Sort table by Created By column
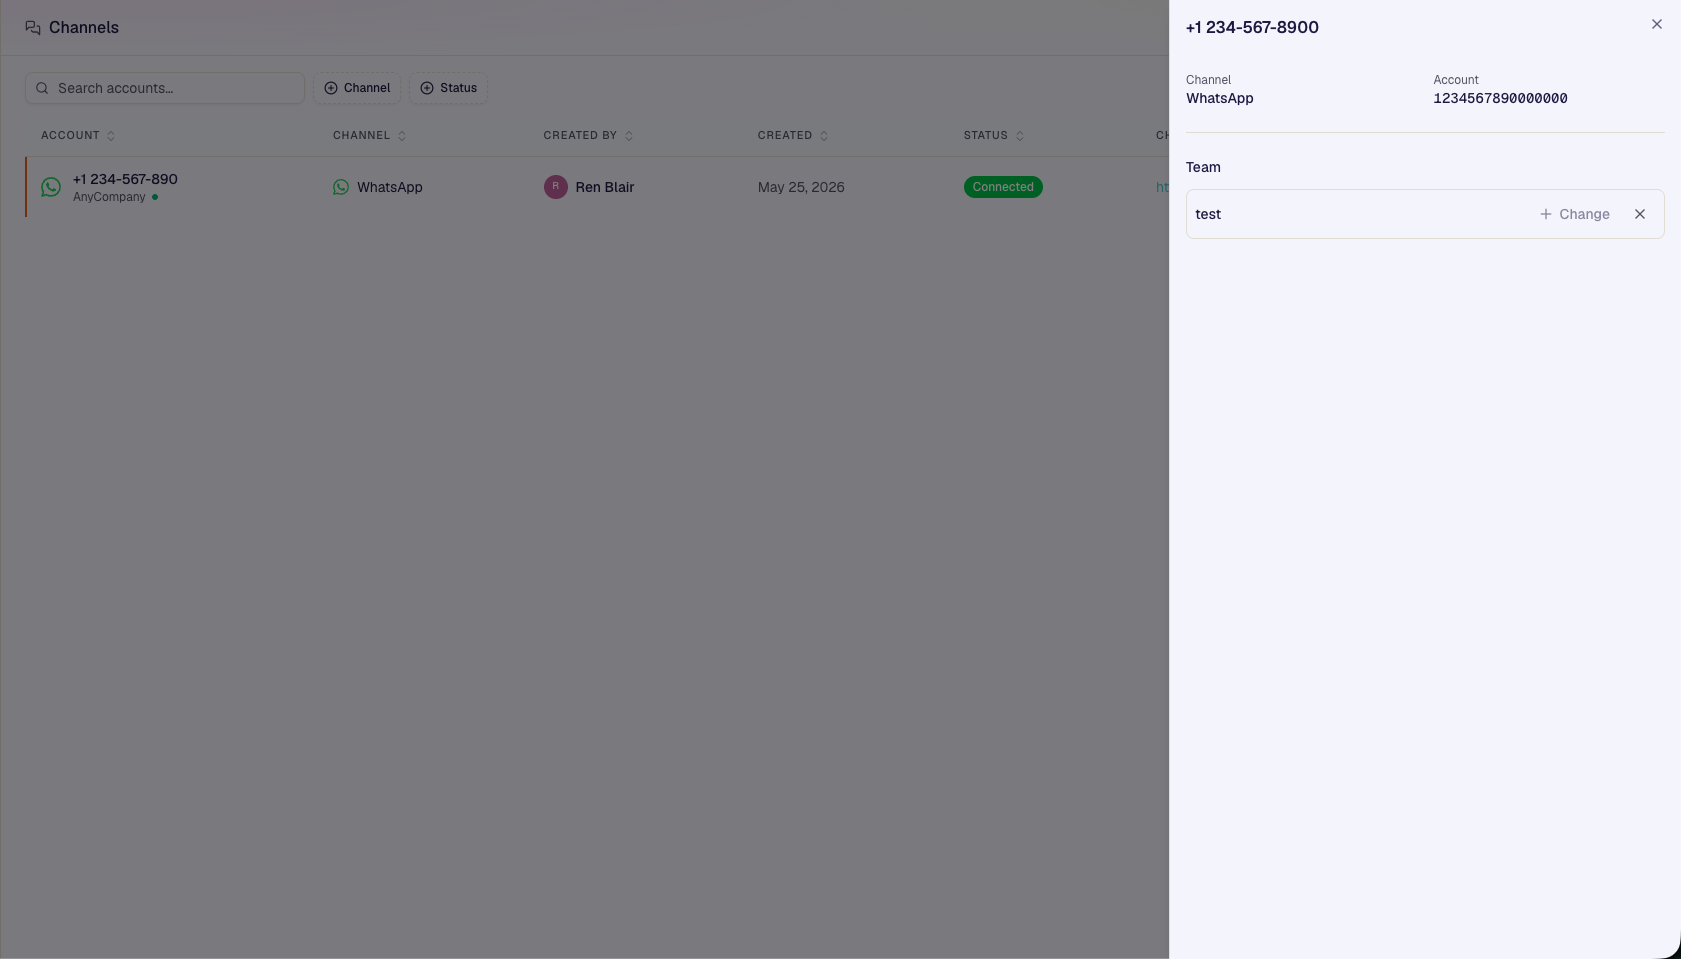 588,136
